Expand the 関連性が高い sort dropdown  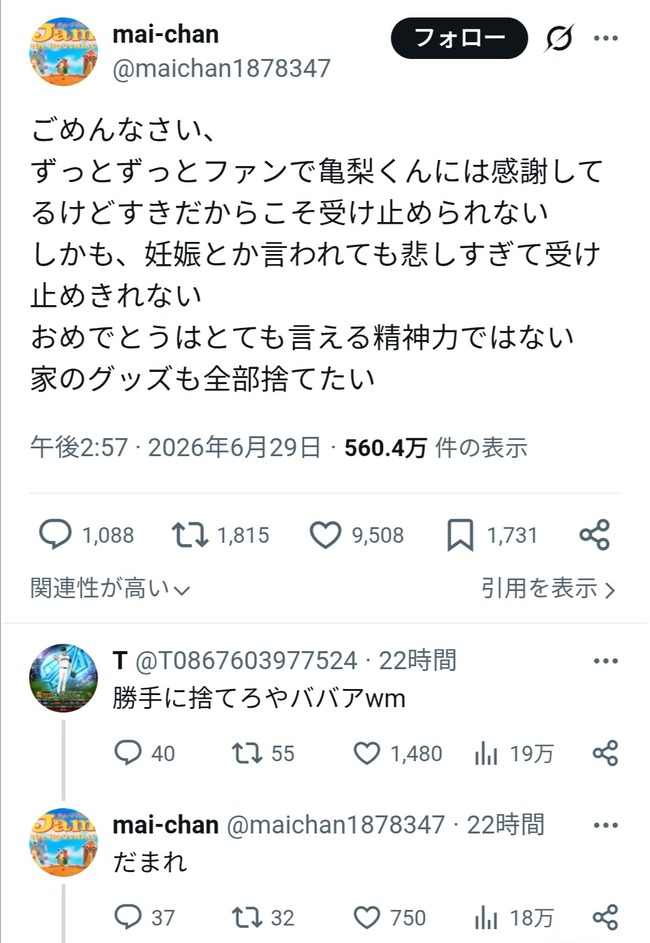[110, 588]
